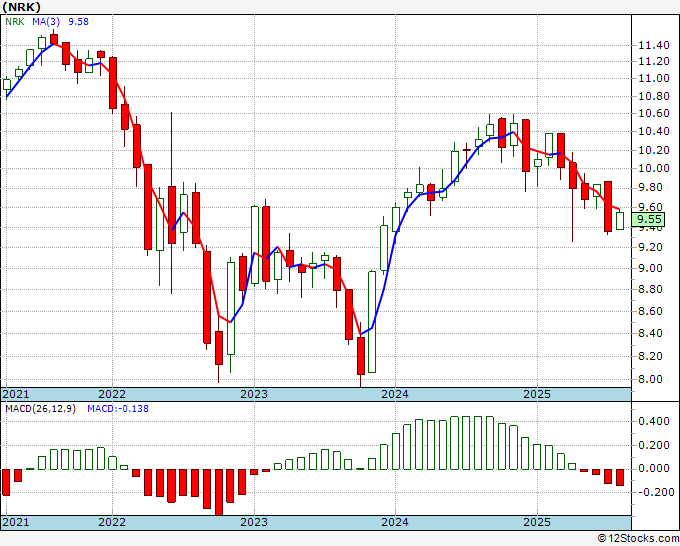680x546 pixels.
Task: Click 2025 on the bottom MACD time axis
Action: coord(537,522)
